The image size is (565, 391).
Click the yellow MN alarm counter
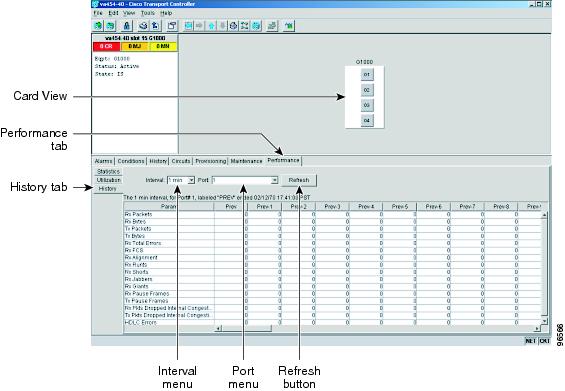[x=163, y=46]
